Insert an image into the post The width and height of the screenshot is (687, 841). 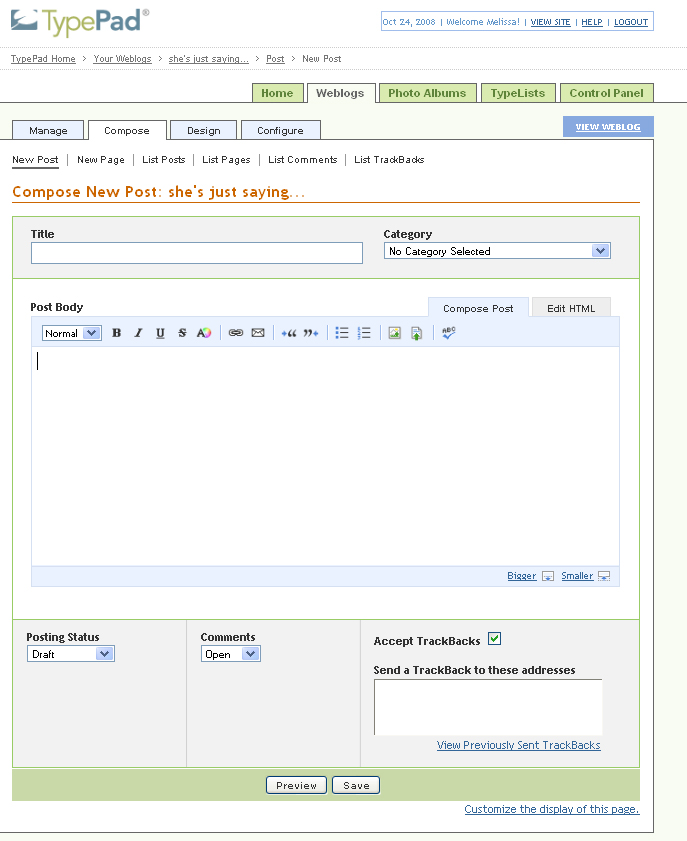pos(394,333)
